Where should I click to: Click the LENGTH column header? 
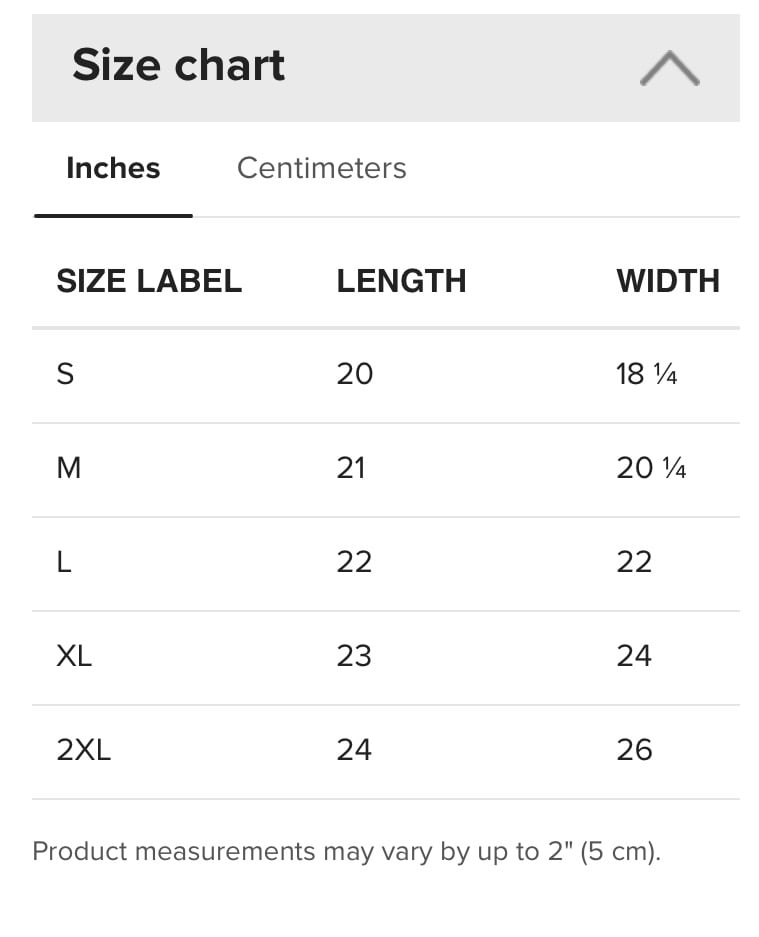[401, 281]
